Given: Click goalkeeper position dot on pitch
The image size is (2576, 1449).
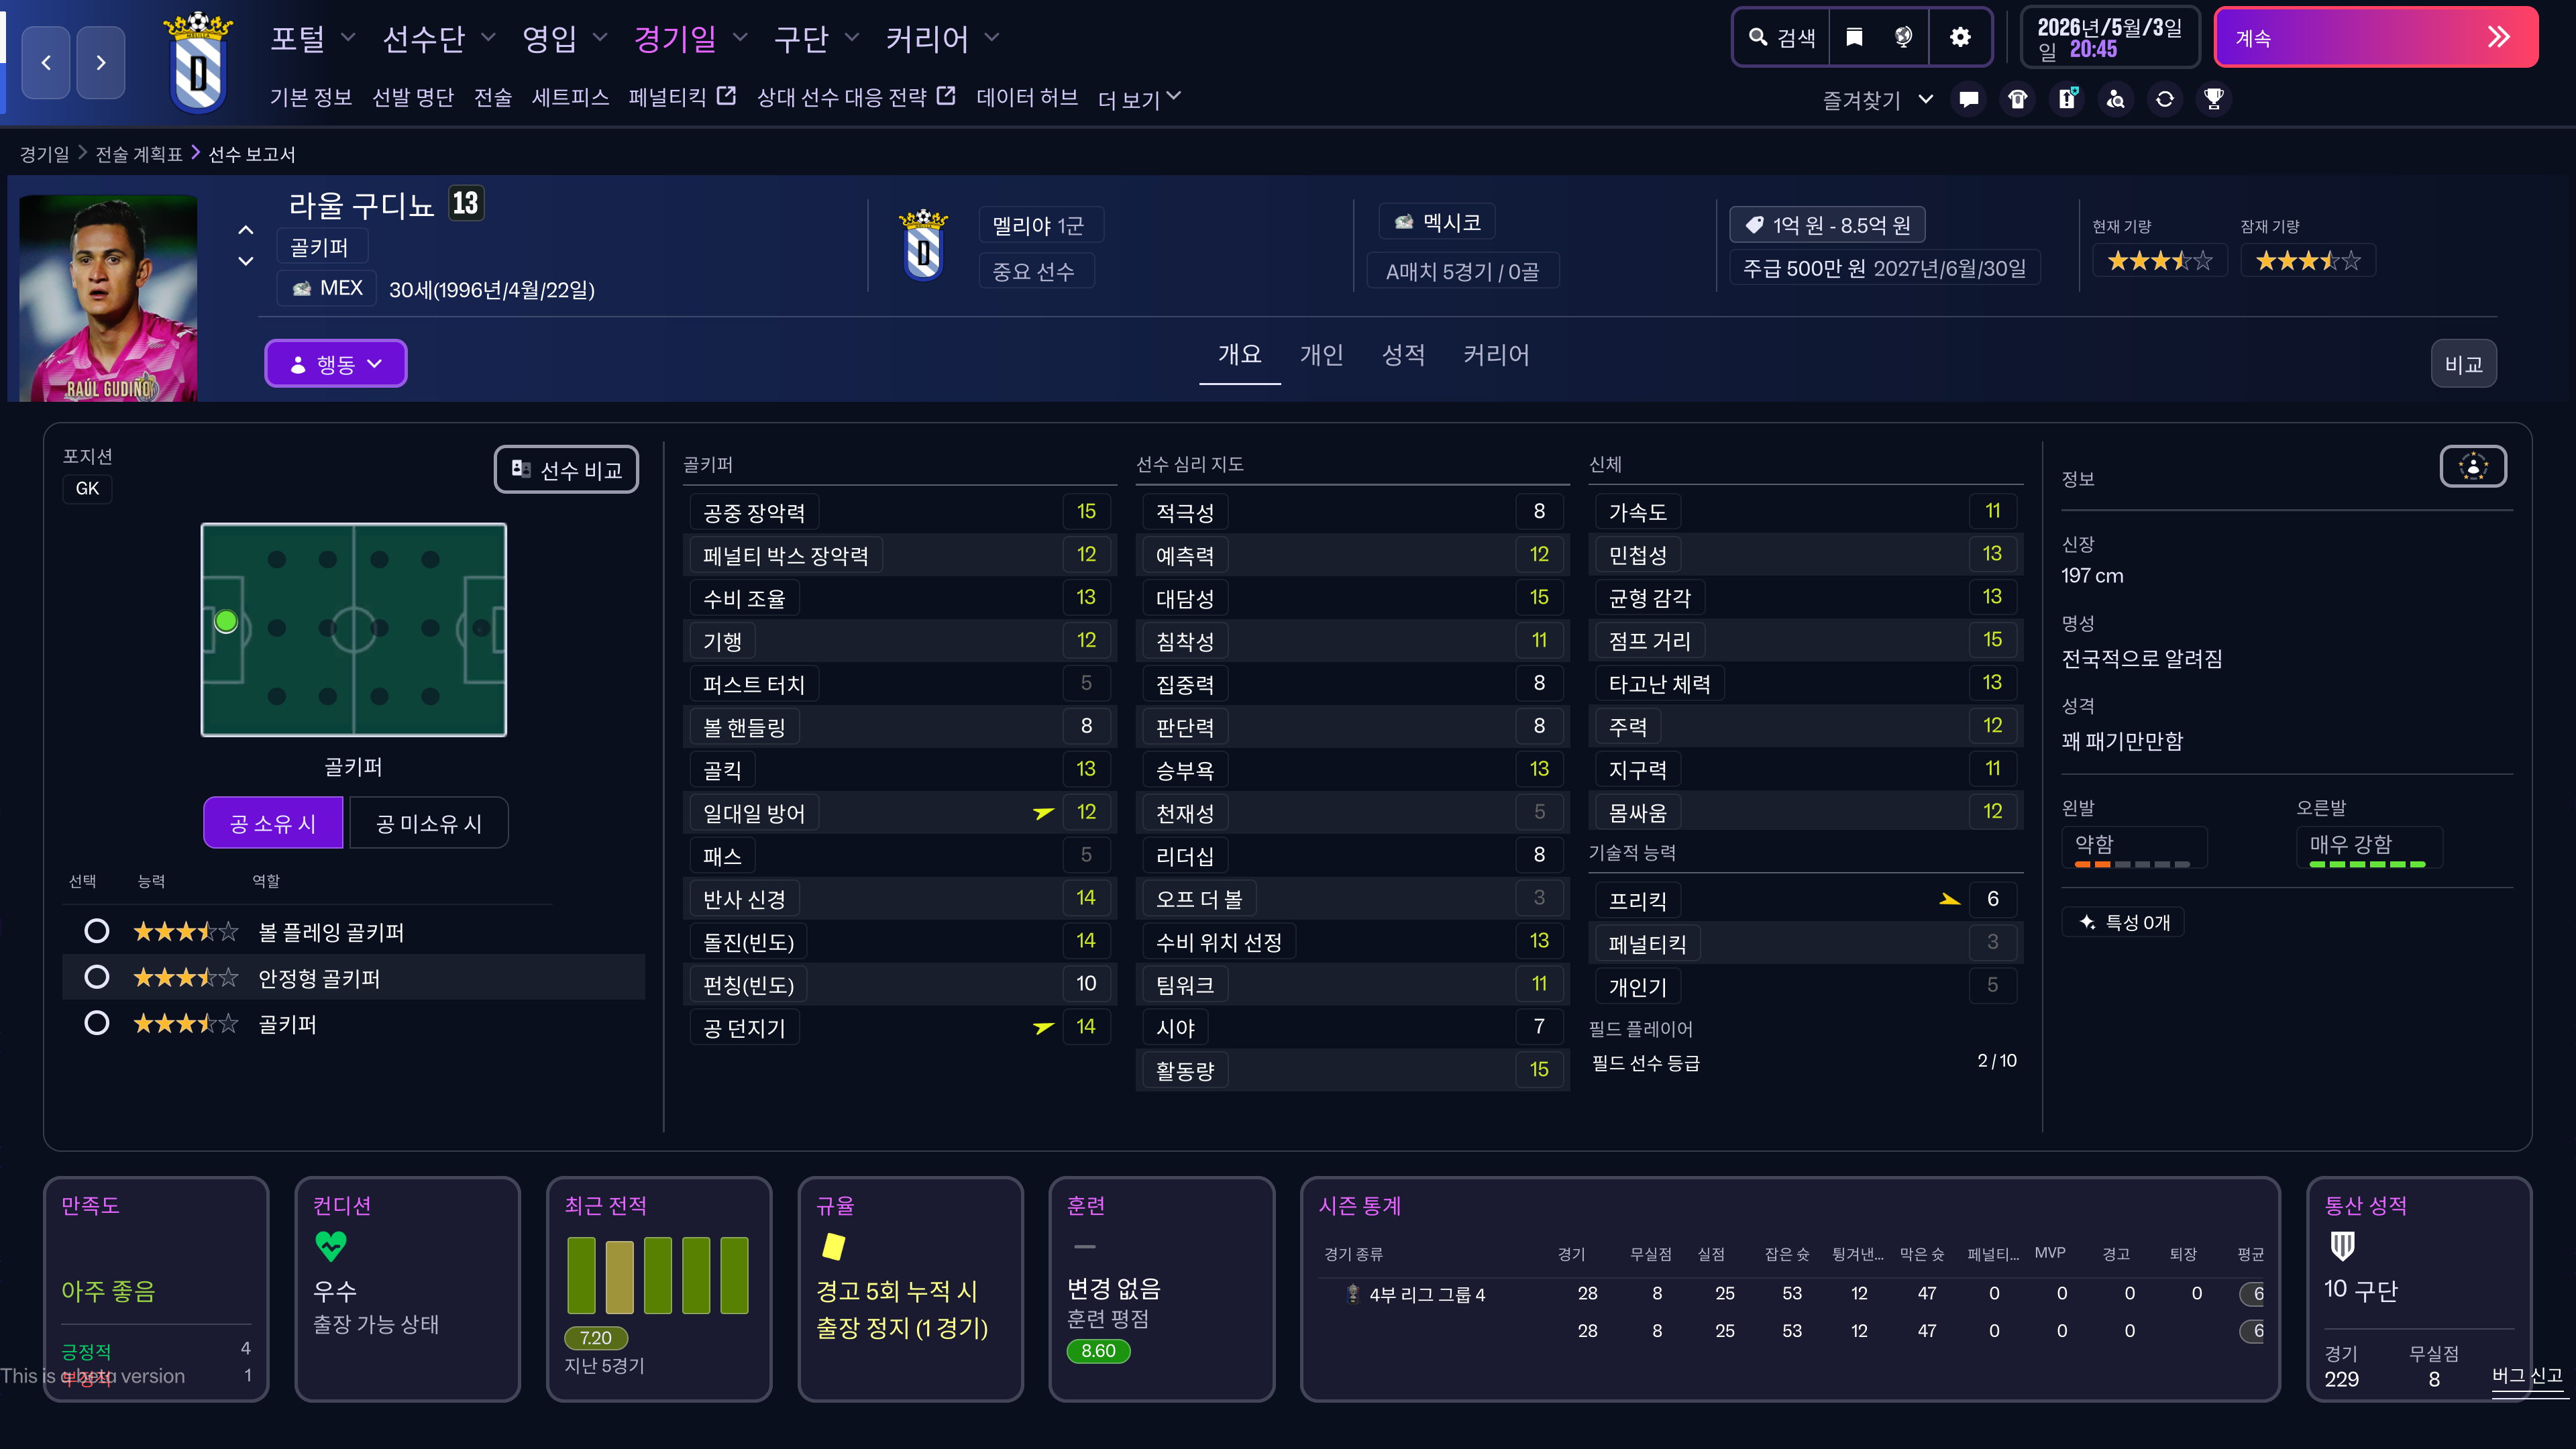Looking at the screenshot, I should (226, 622).
